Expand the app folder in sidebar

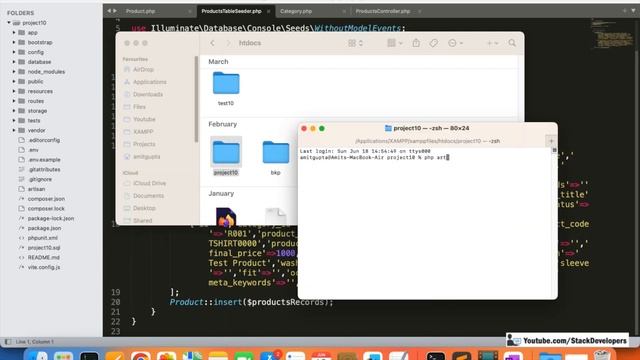tap(14, 33)
